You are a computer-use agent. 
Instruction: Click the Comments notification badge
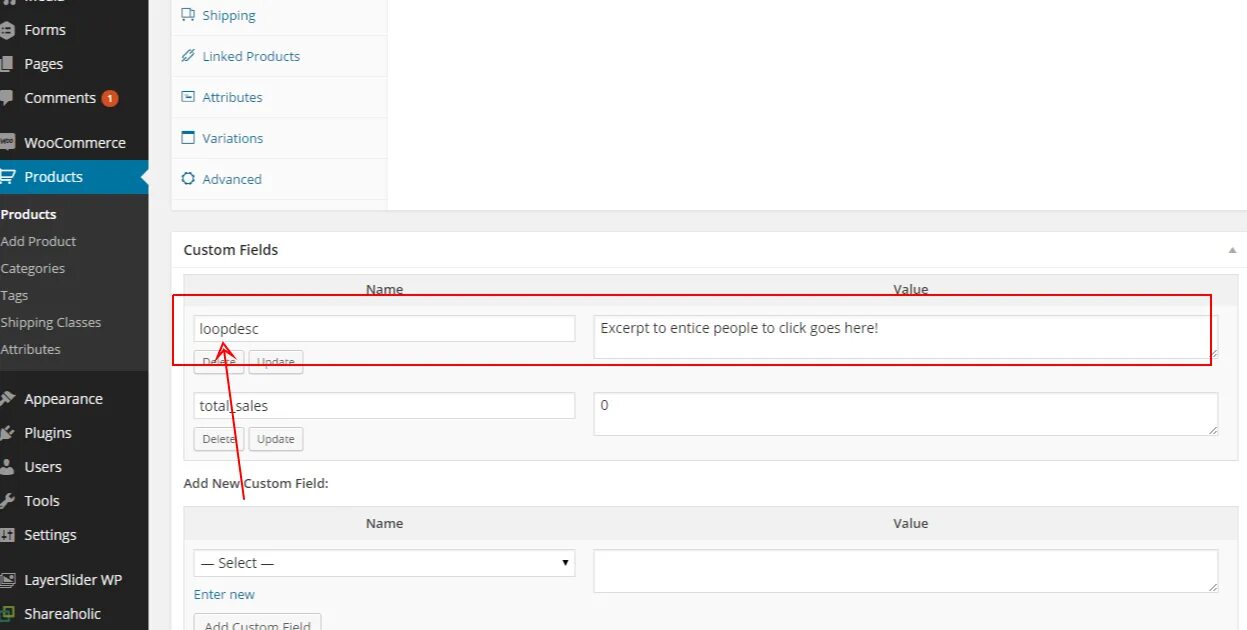[110, 98]
